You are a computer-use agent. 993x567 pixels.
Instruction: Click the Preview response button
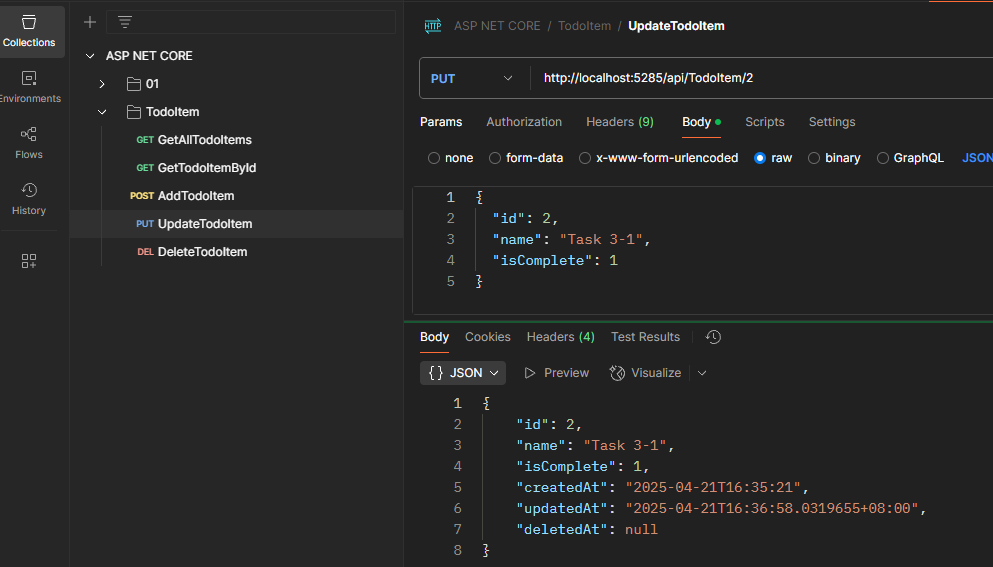[x=557, y=373]
